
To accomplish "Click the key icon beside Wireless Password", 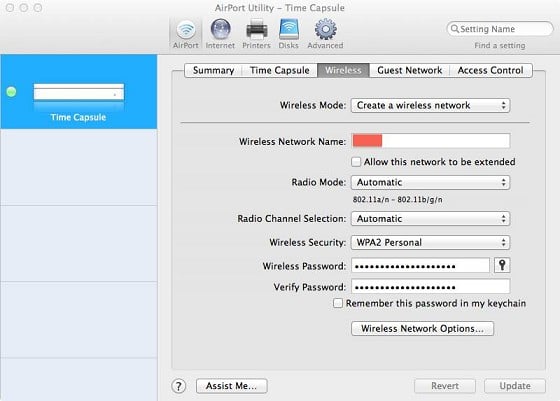I will [x=502, y=265].
